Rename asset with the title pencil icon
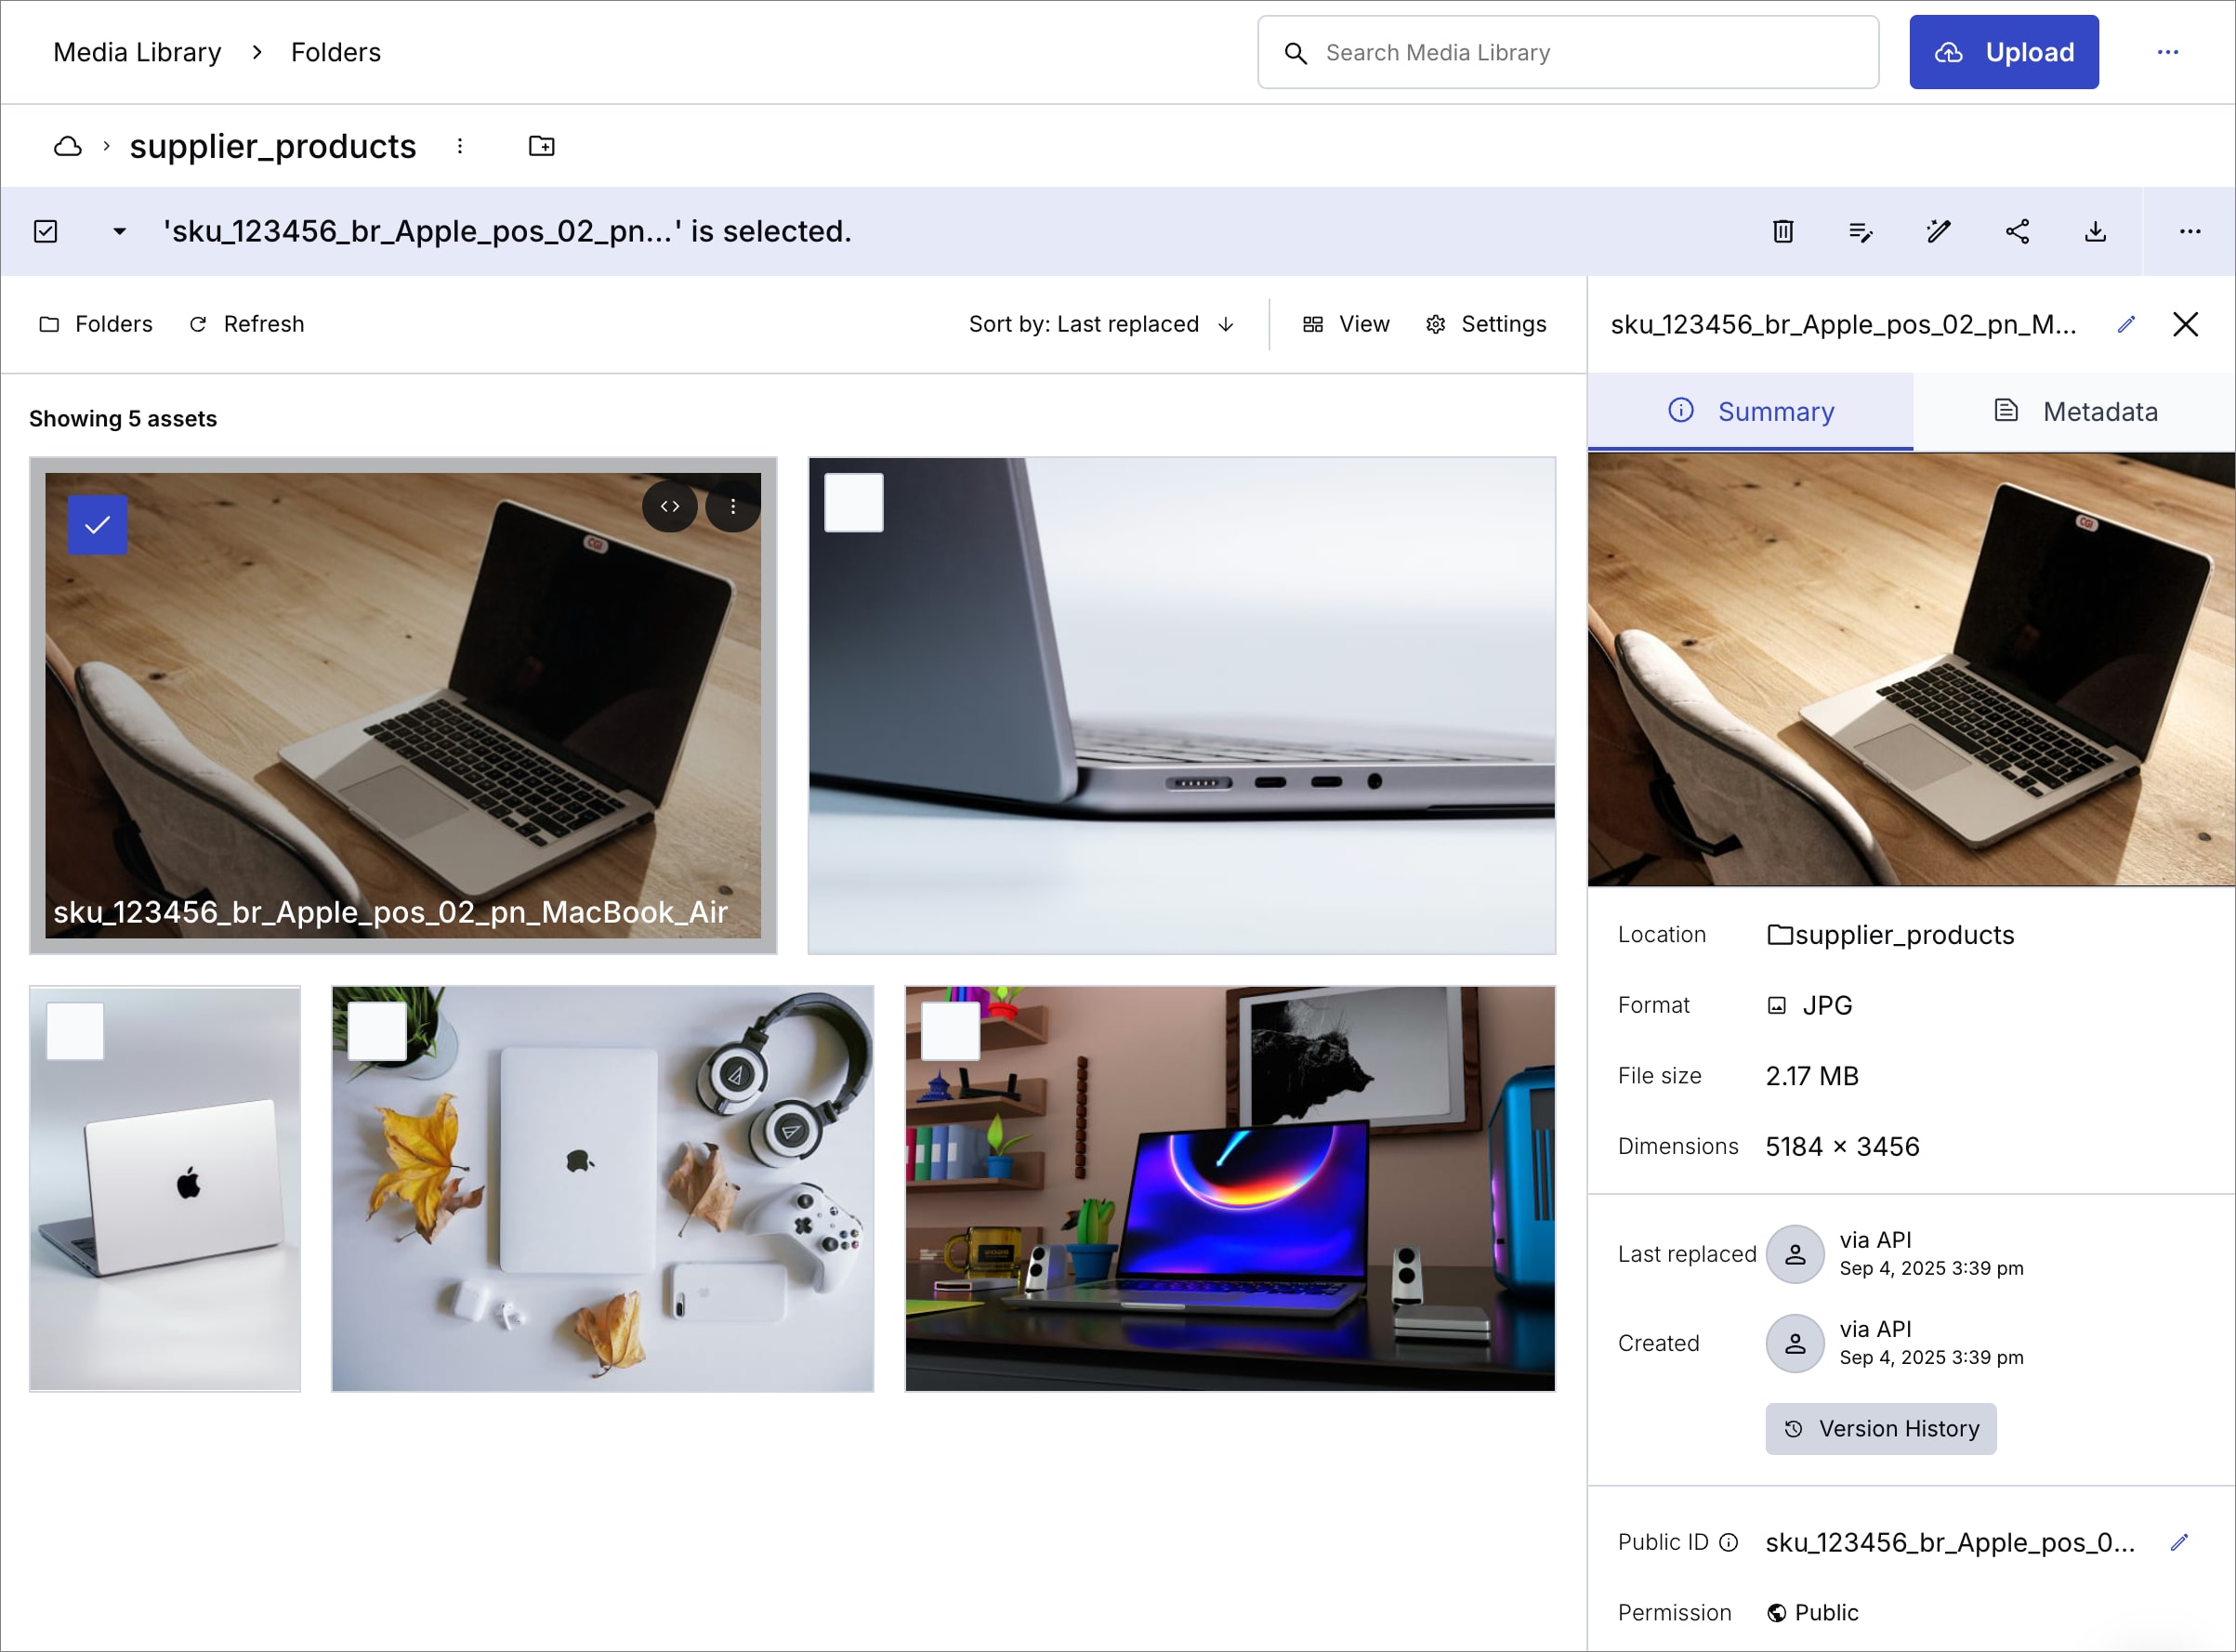The width and height of the screenshot is (2236, 1652). tap(2126, 324)
